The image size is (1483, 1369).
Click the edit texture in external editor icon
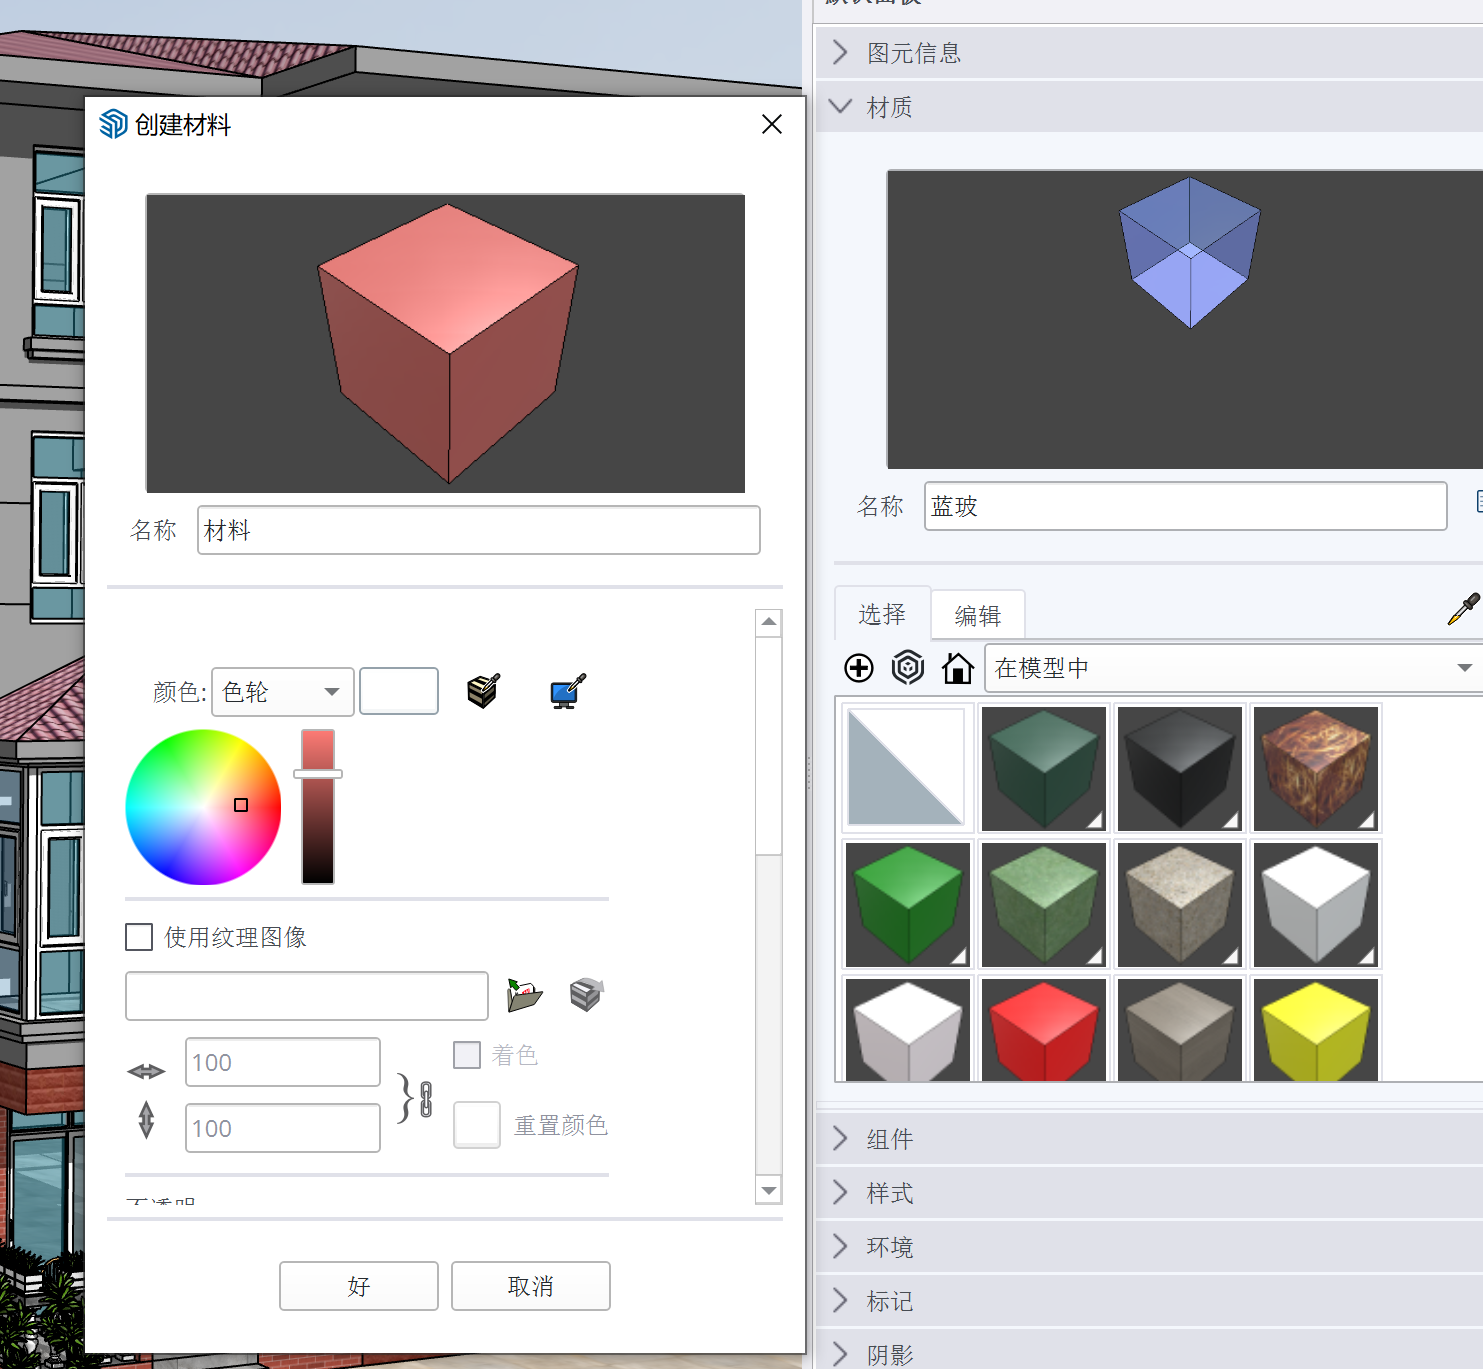[x=587, y=995]
